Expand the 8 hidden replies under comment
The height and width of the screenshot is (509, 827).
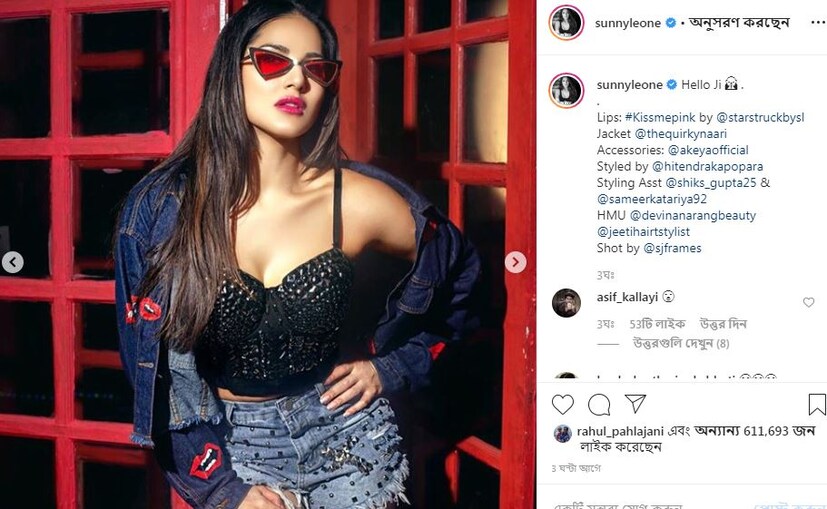681,344
